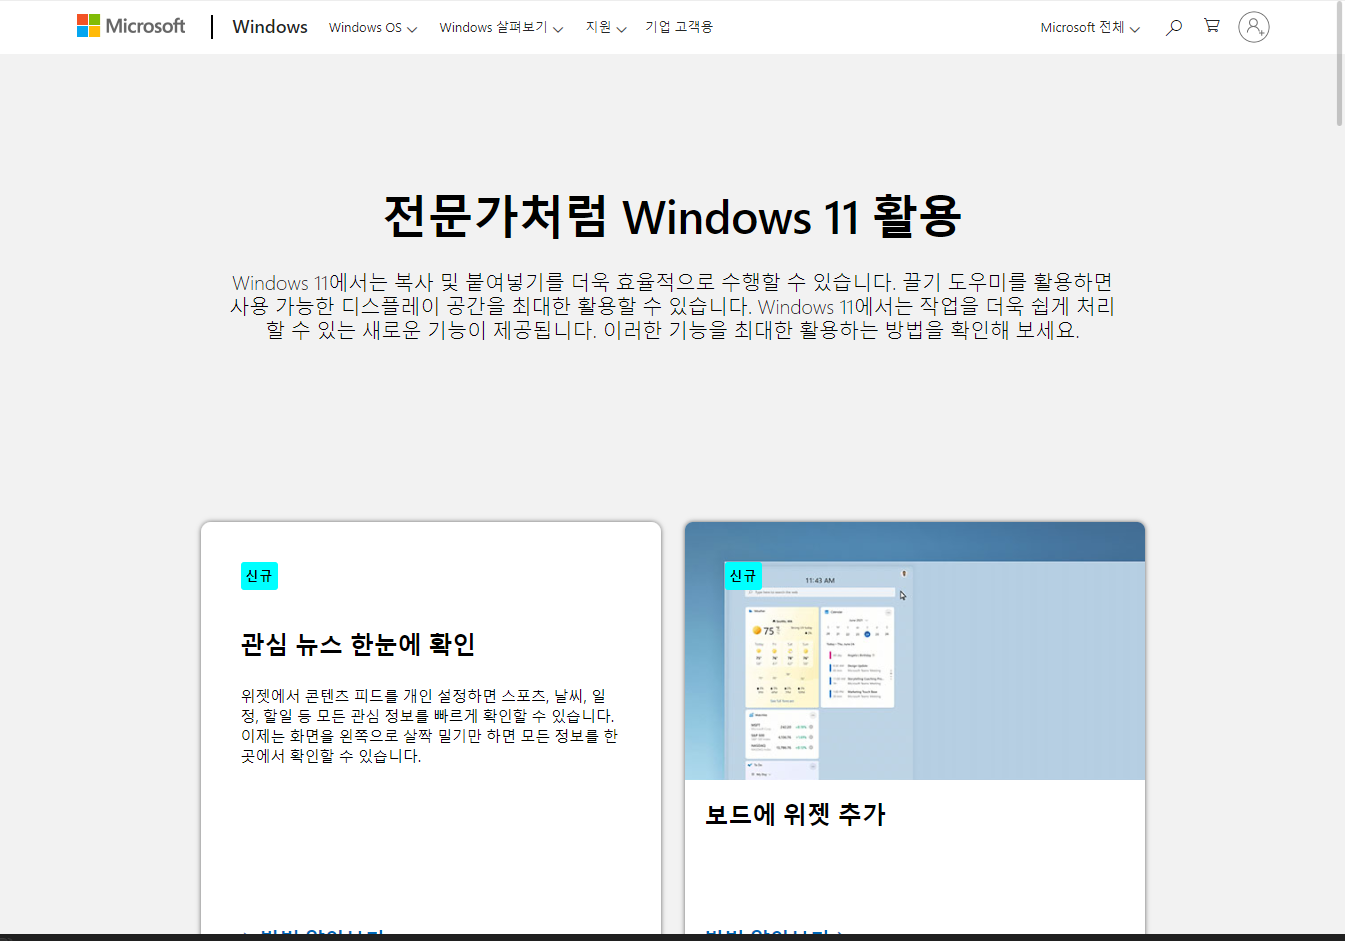Click the account sign-in avatar icon
The image size is (1345, 941).
pyautogui.click(x=1254, y=27)
